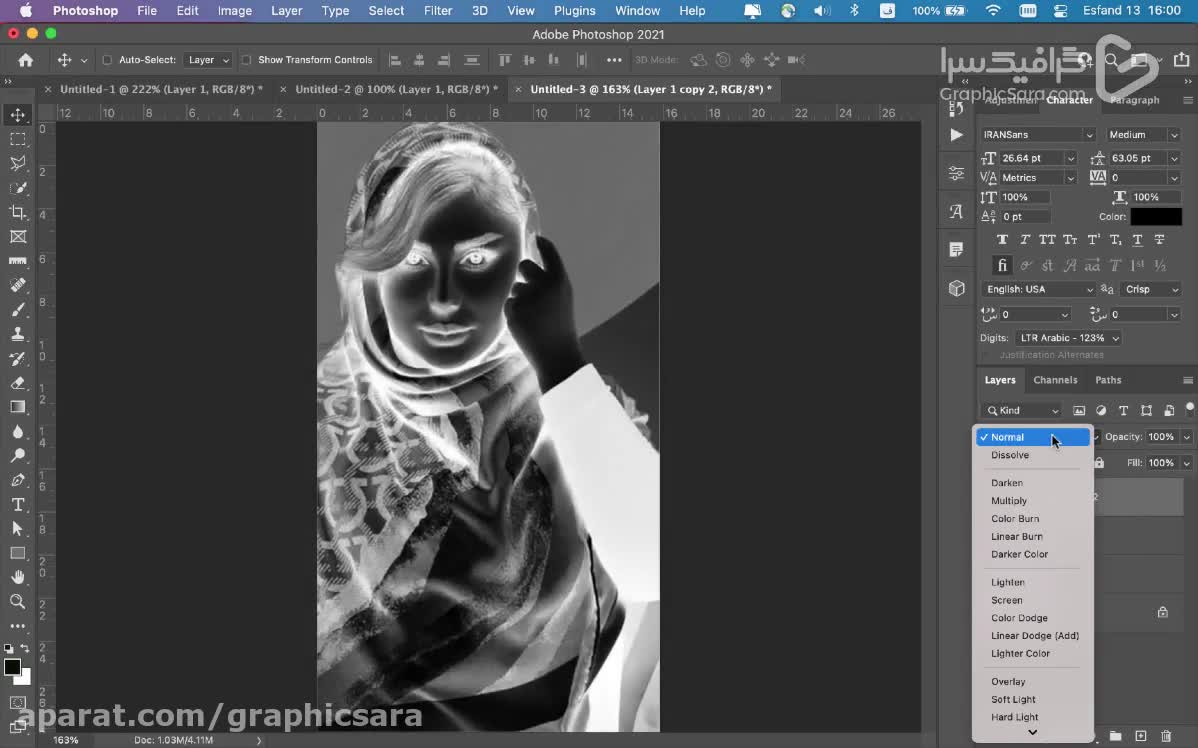The width and height of the screenshot is (1198, 748).
Task: Enable the Auto-Select checkbox
Action: point(108,60)
